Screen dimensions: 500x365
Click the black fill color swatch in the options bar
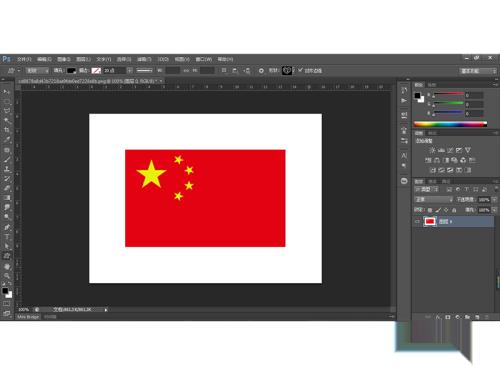pos(71,71)
